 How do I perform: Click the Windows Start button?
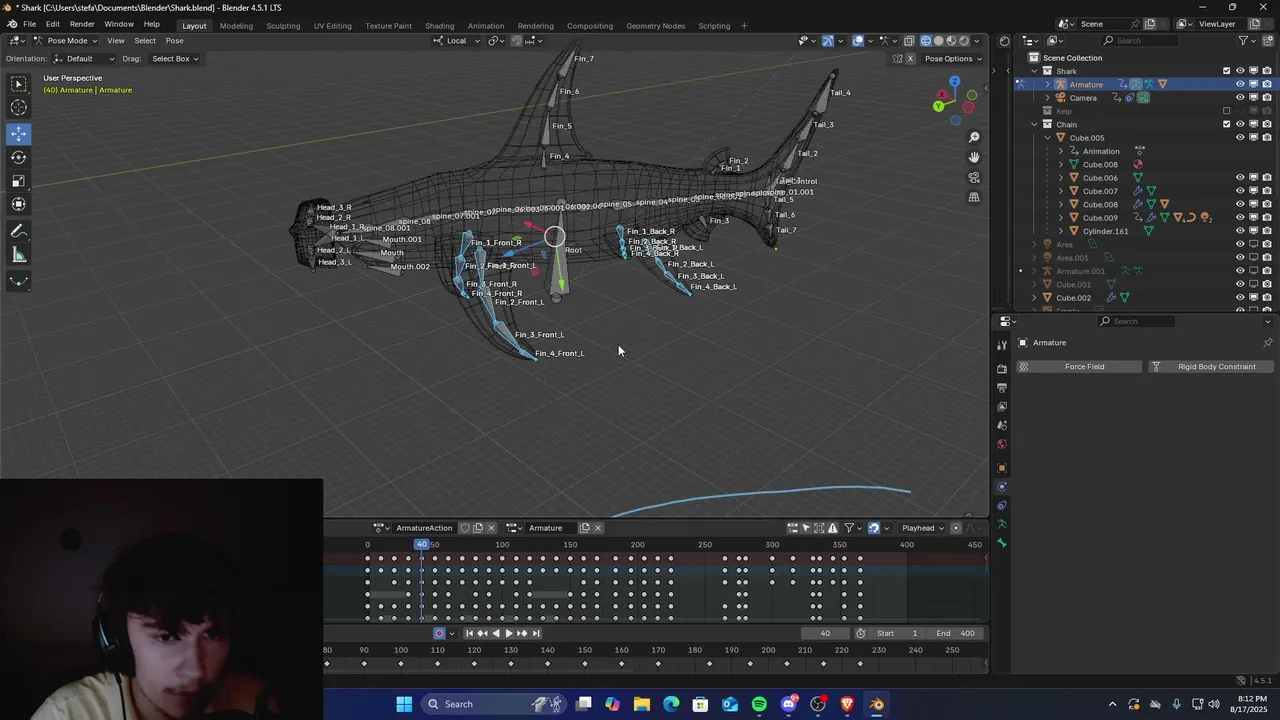[404, 704]
